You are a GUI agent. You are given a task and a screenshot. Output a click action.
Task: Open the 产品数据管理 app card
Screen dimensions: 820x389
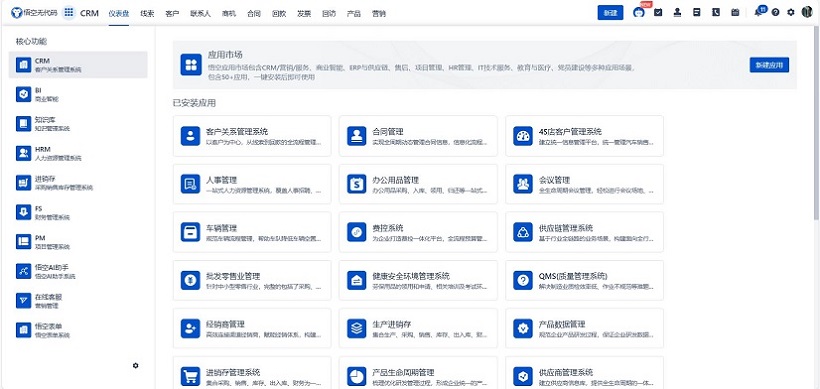click(585, 328)
